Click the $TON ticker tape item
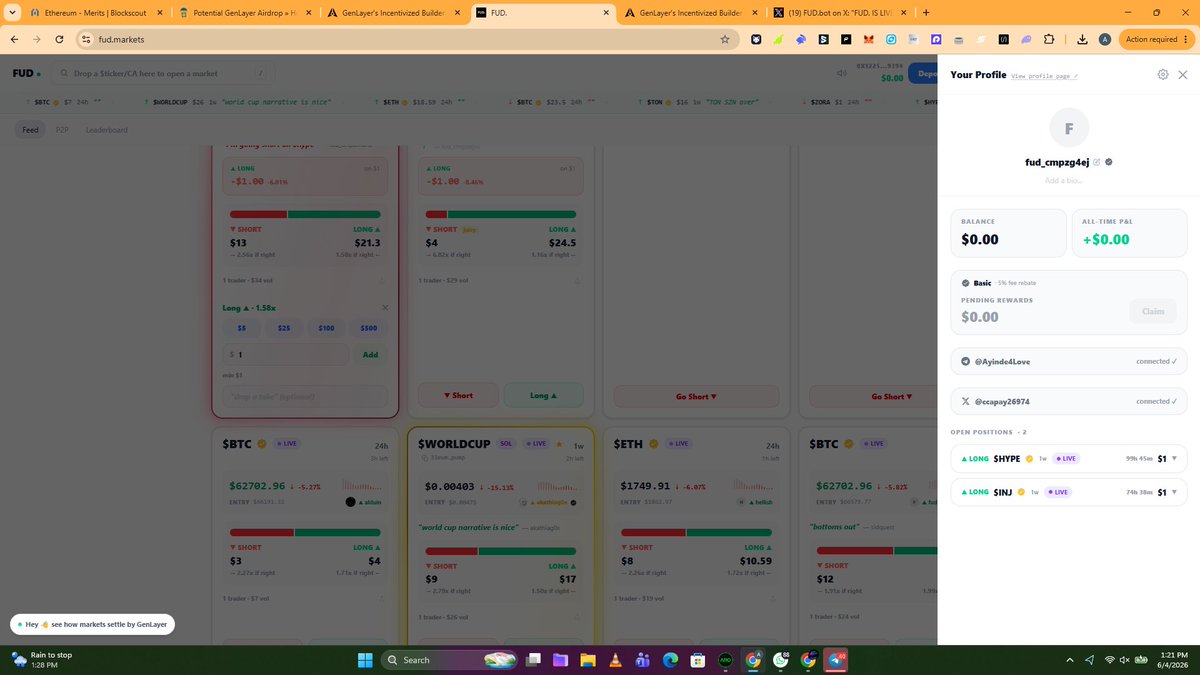The image size is (1200, 675). 698,102
